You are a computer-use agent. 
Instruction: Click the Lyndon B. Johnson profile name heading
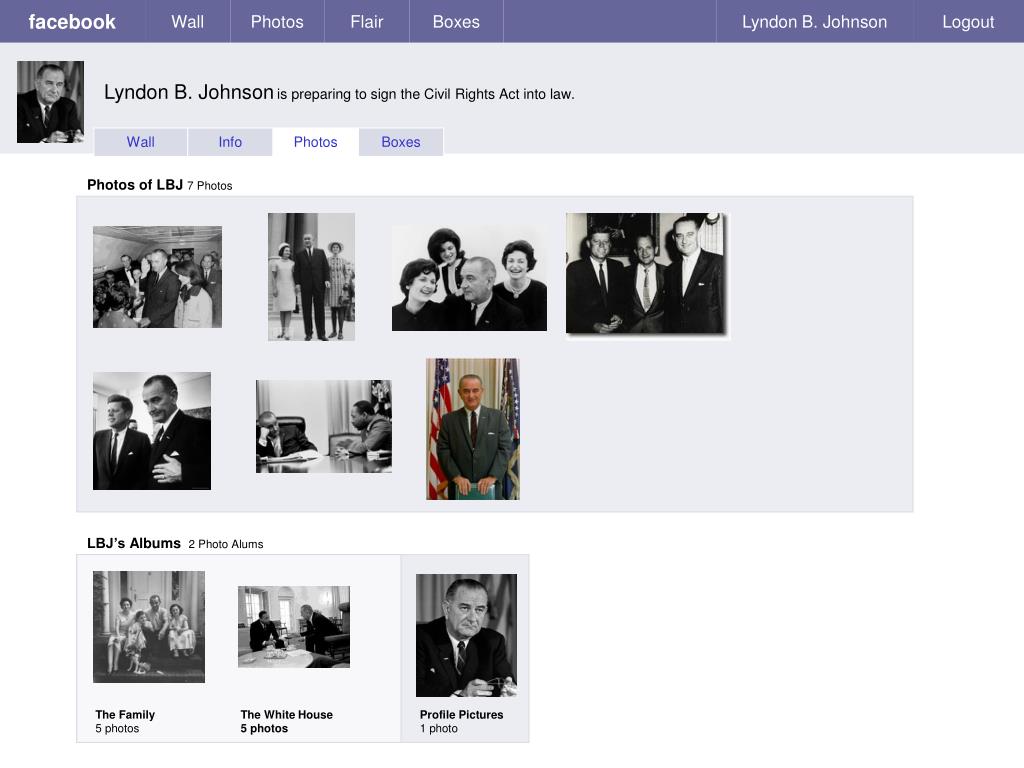[189, 92]
